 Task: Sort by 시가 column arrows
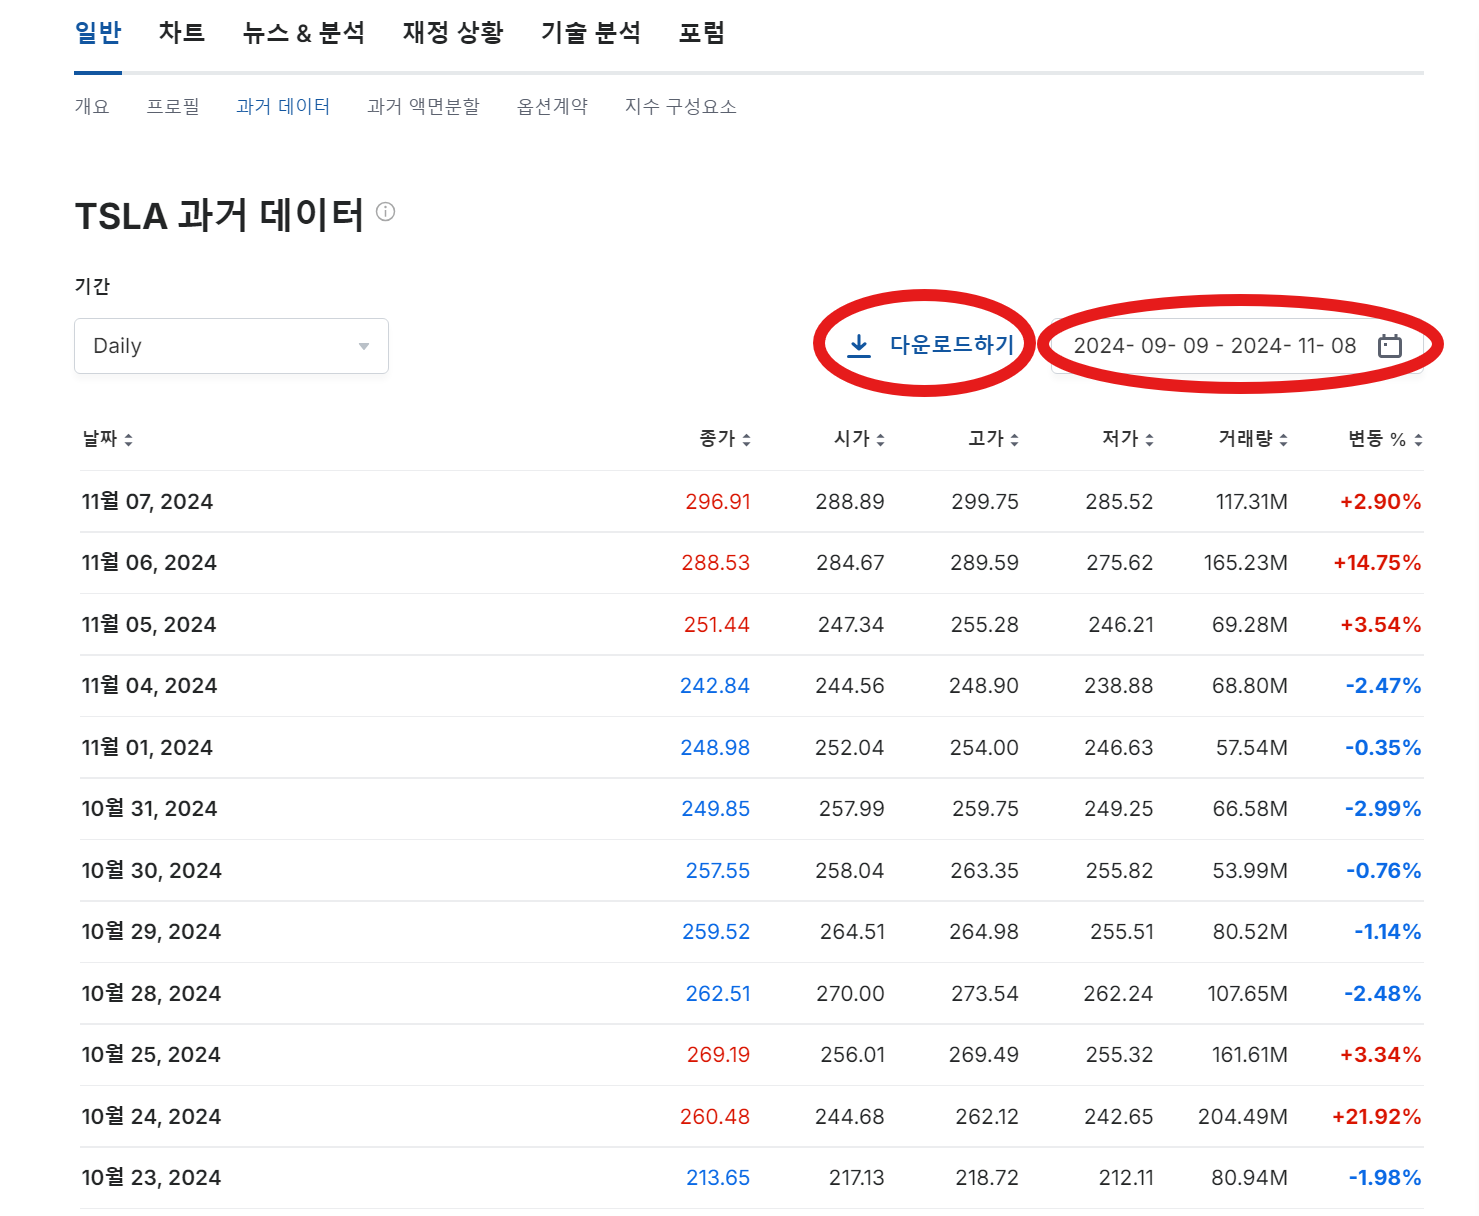[880, 439]
